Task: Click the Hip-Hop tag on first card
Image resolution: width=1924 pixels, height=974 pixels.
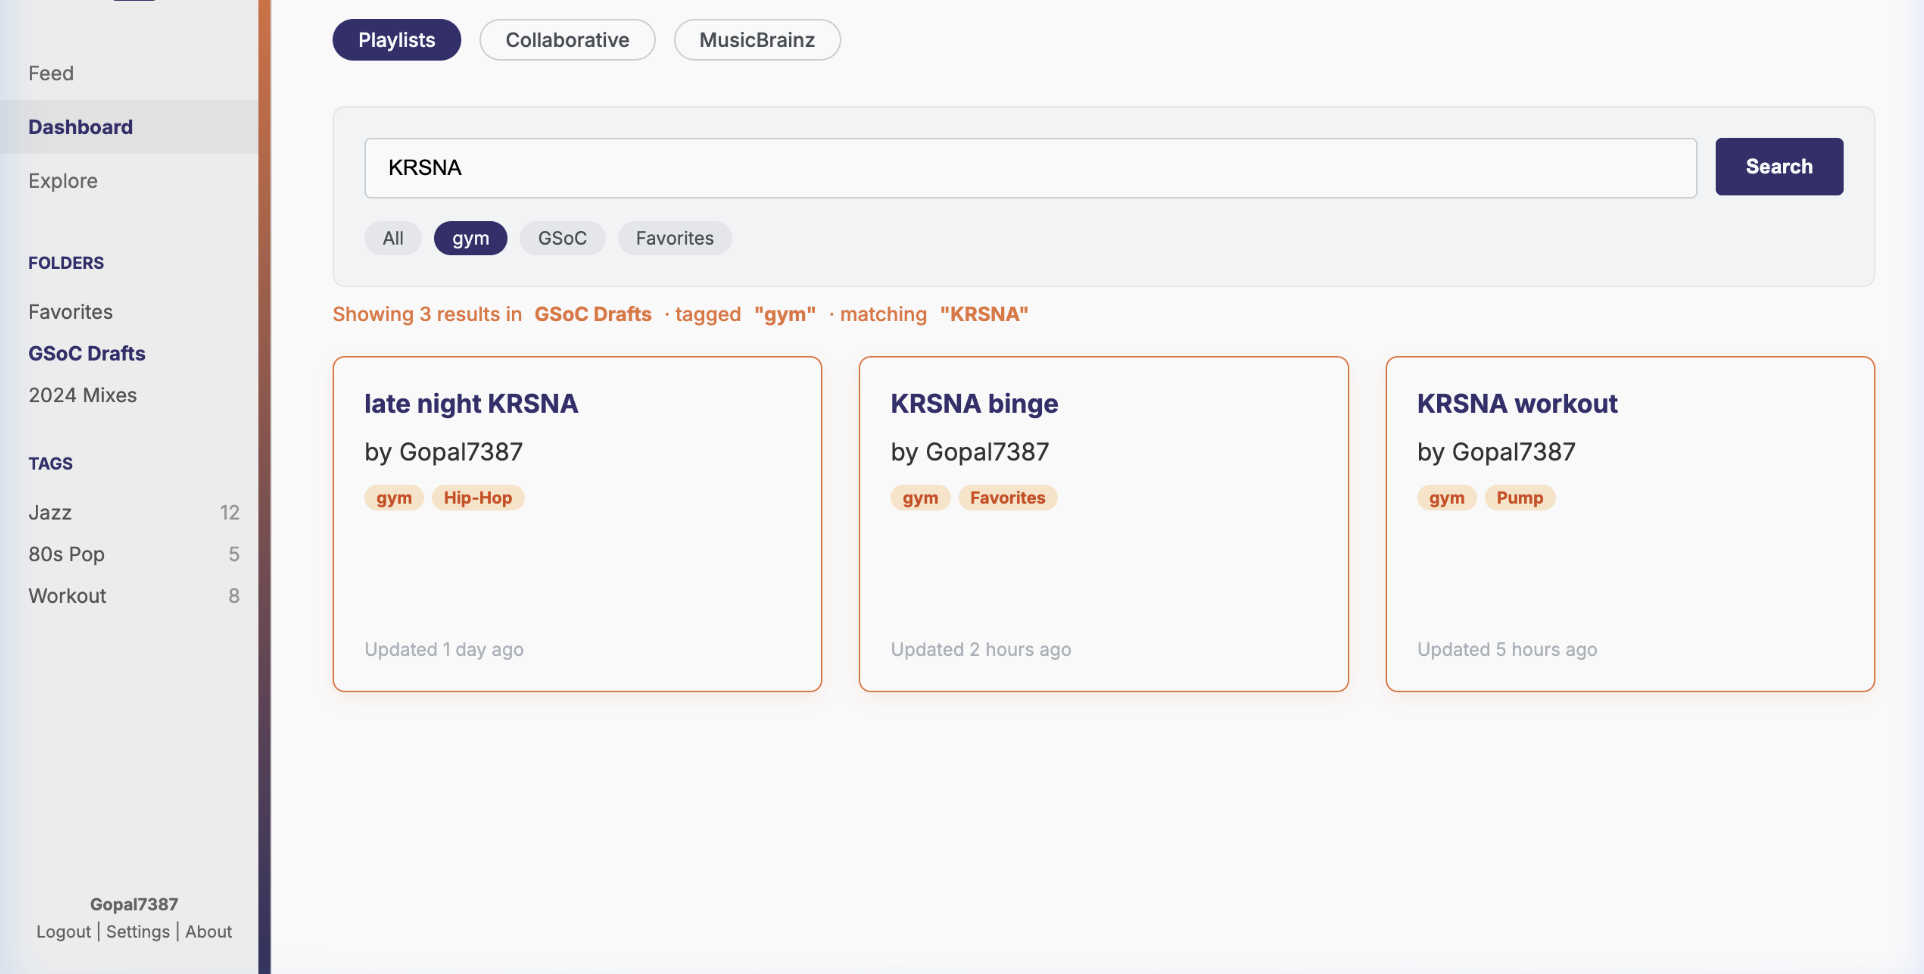Action: pos(477,498)
